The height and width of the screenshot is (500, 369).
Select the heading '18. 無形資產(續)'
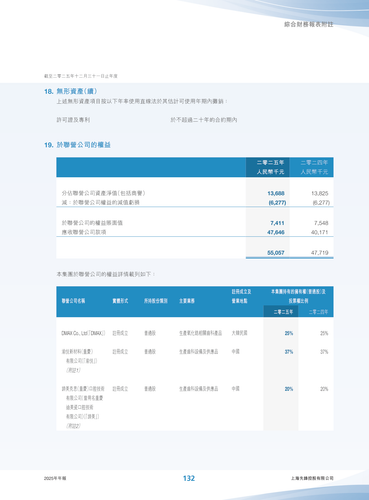coord(71,91)
